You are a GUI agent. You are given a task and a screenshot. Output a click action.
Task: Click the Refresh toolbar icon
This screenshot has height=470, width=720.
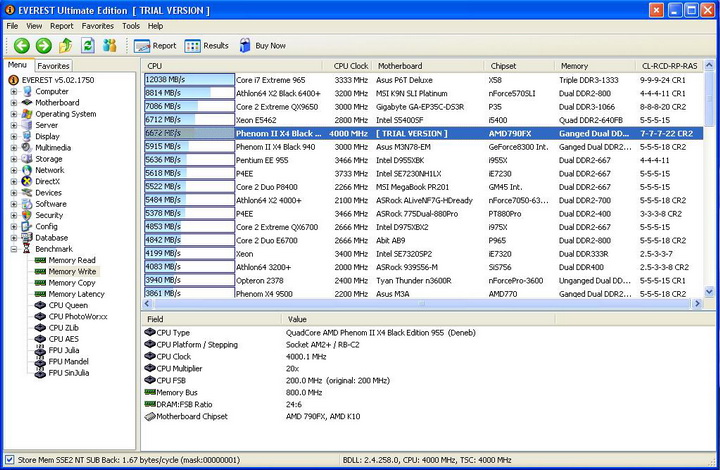(x=88, y=45)
